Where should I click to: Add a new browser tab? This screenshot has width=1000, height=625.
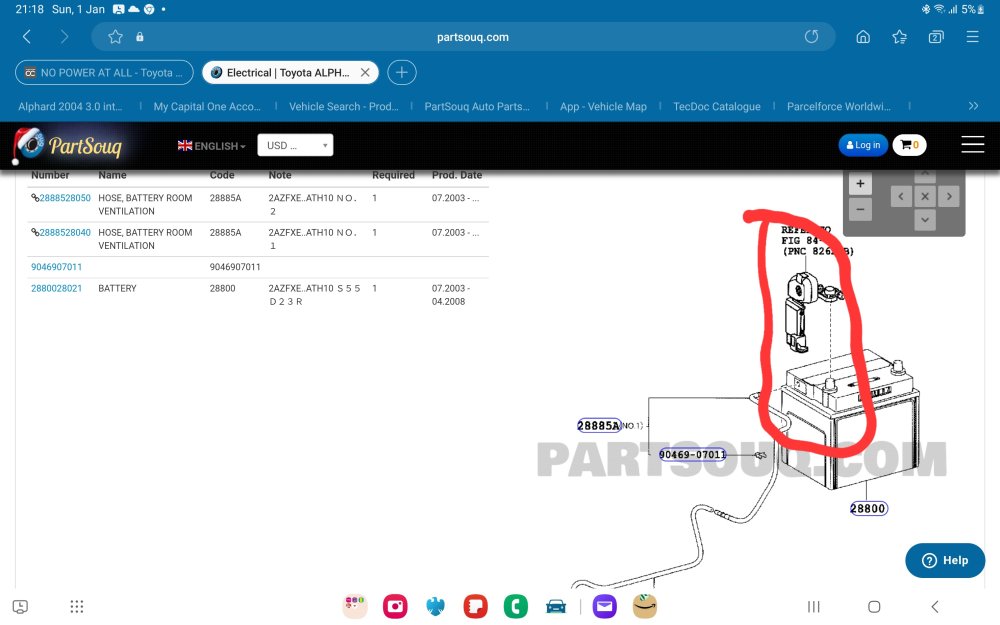tap(402, 73)
